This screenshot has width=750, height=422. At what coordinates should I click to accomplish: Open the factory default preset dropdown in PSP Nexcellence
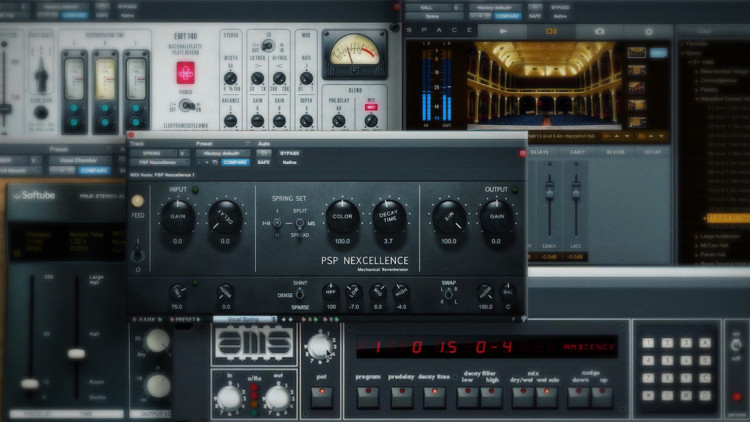click(x=222, y=153)
